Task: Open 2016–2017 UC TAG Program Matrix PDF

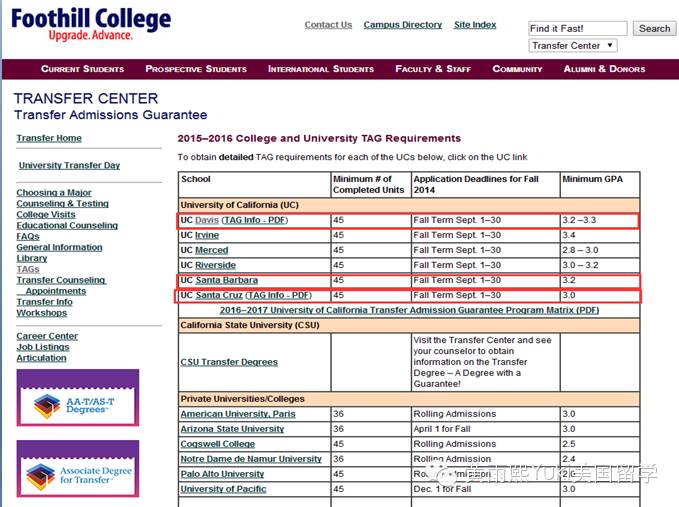Action: 409,310
